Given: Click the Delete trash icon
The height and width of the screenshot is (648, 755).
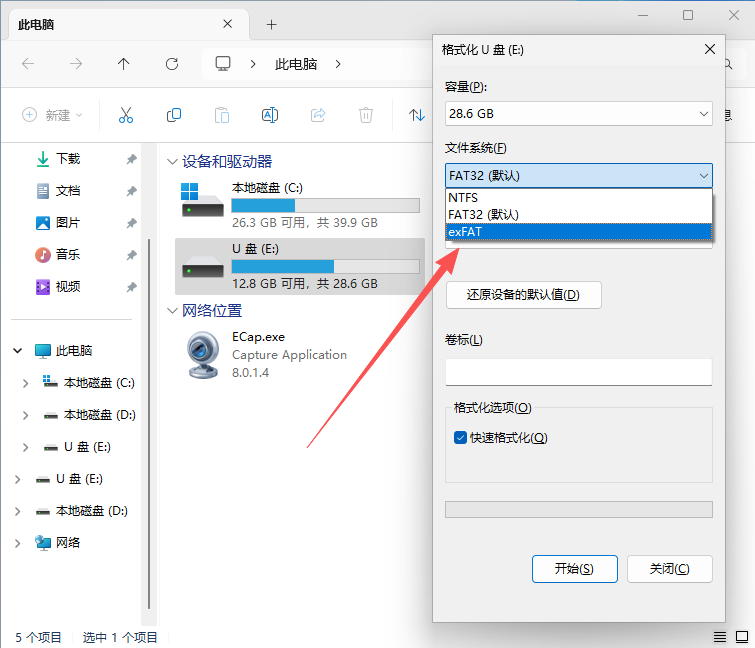Looking at the screenshot, I should [x=365, y=115].
